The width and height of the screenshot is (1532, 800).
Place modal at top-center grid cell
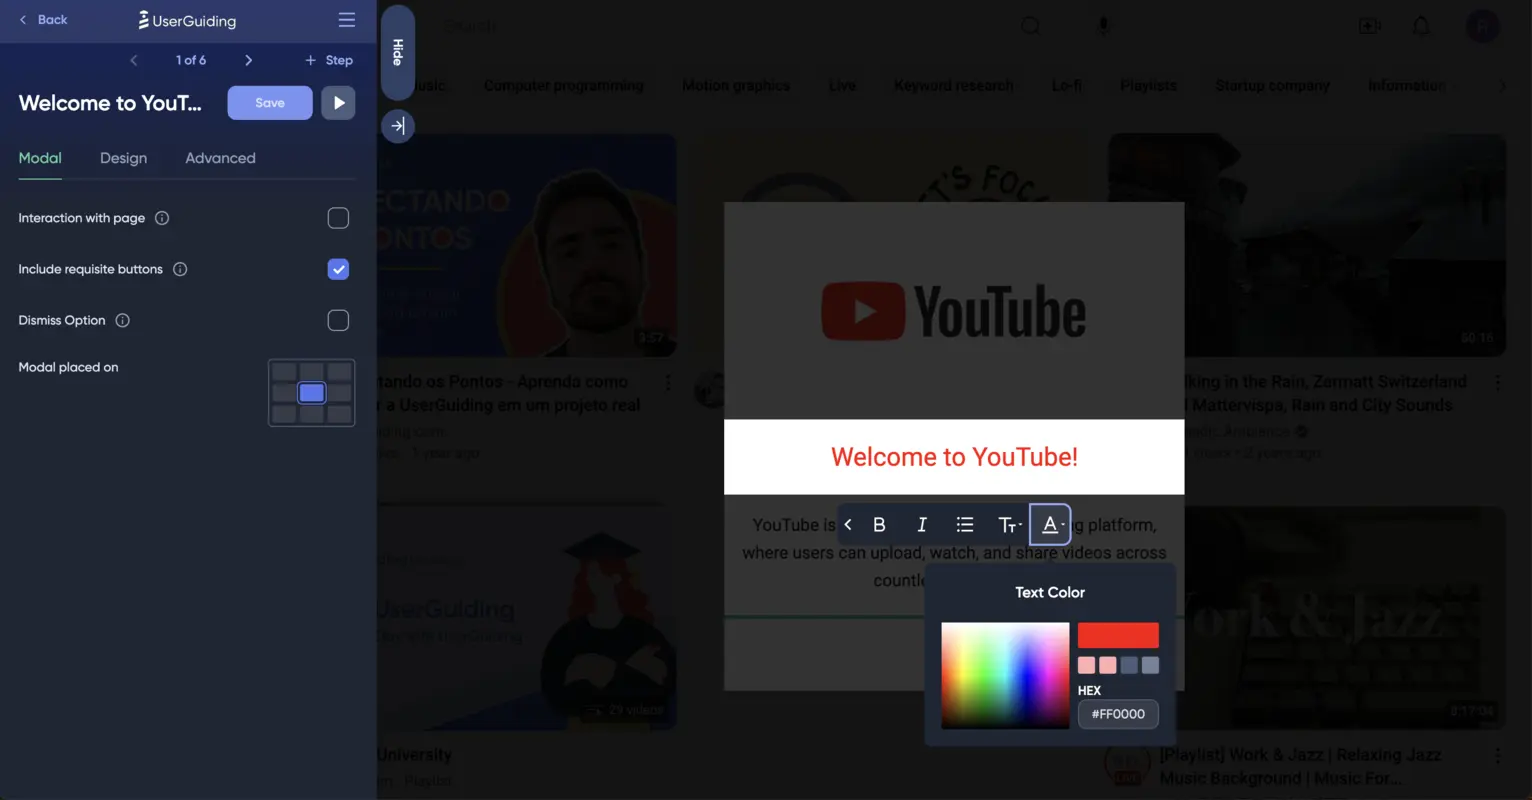312,372
